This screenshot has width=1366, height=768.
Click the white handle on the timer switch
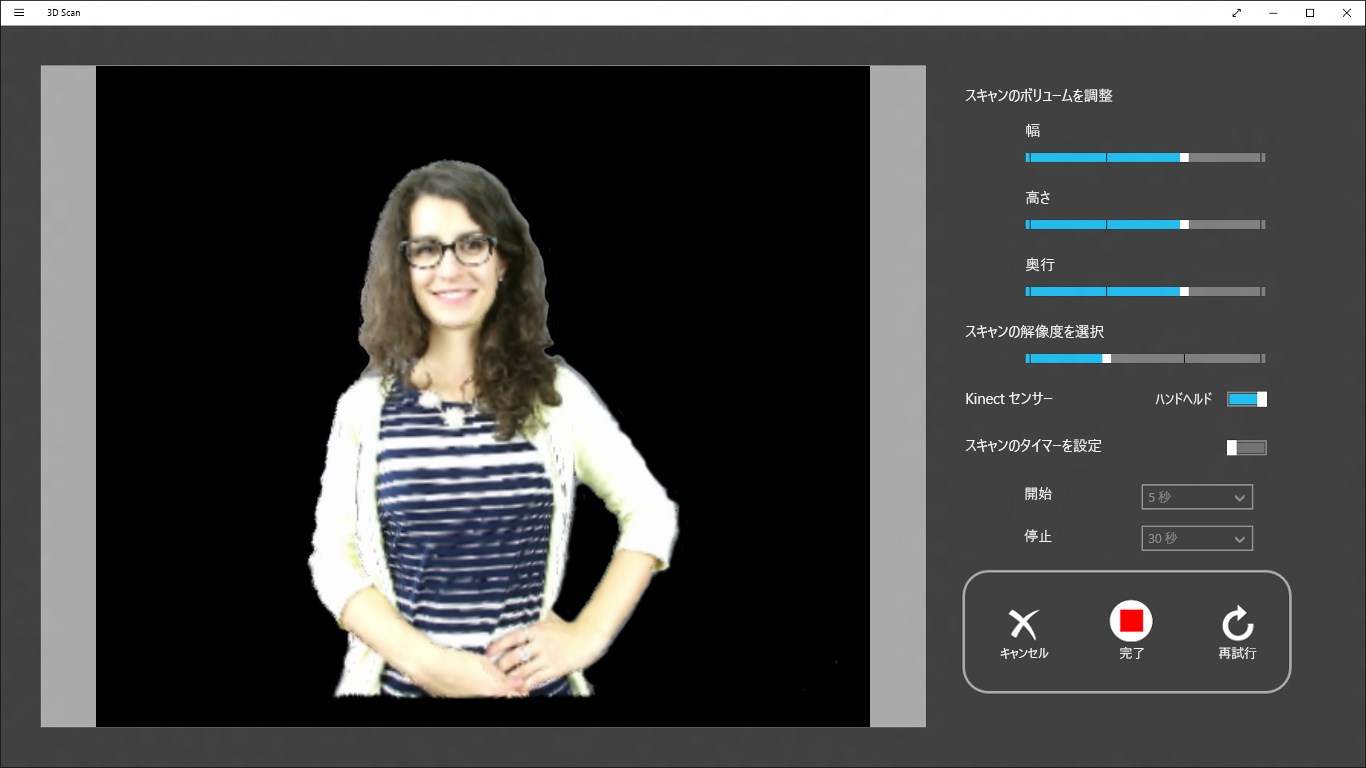pyautogui.click(x=1231, y=447)
